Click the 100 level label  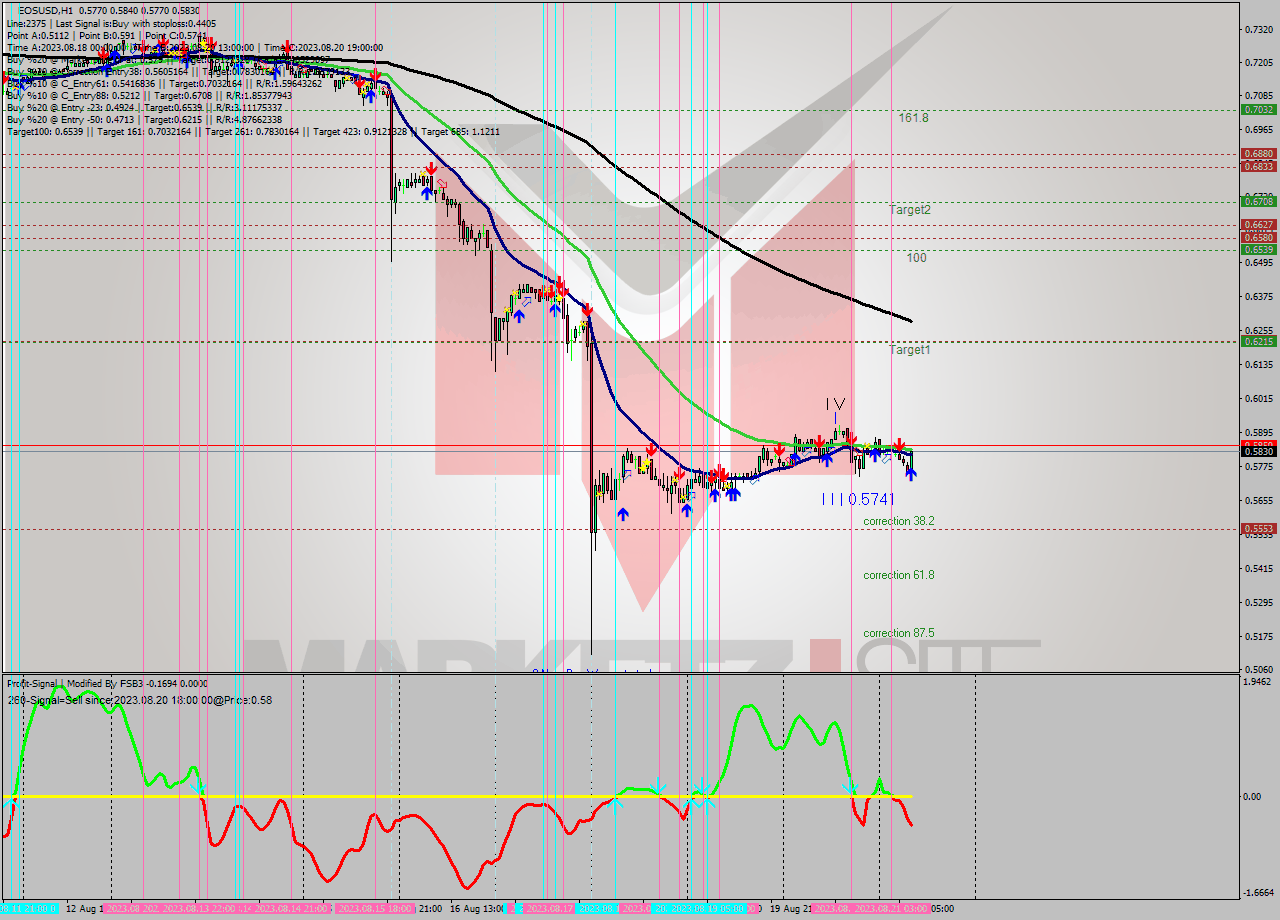point(916,258)
